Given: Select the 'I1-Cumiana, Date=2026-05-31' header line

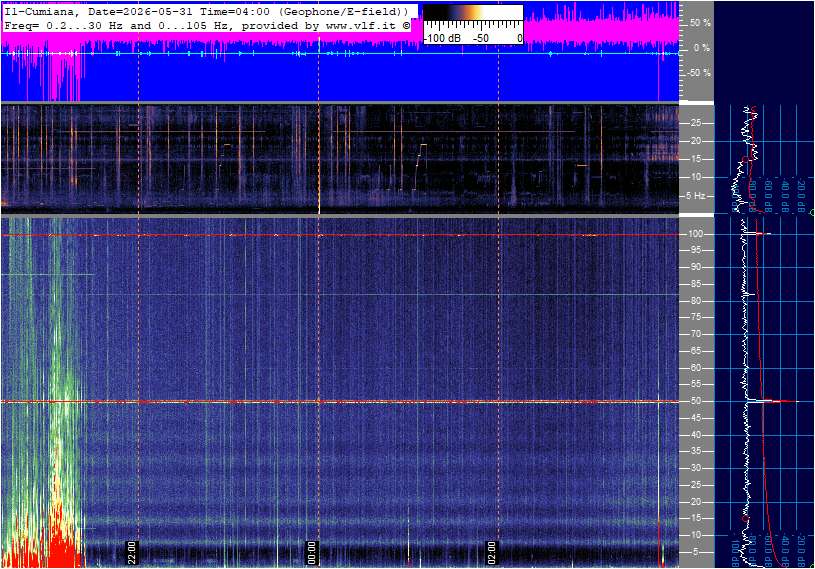Looking at the screenshot, I should click(x=207, y=11).
